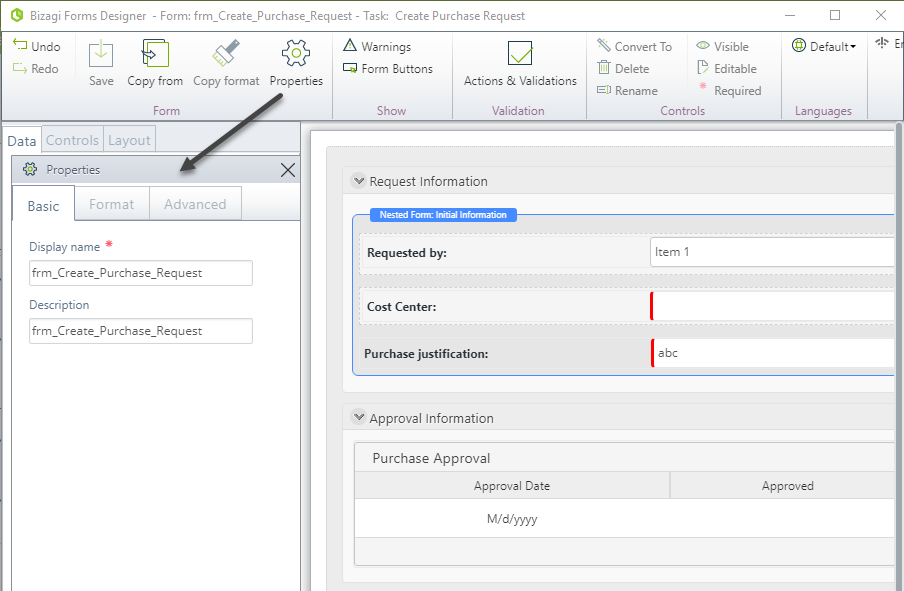Open form Properties gear in ribbon
904x591 pixels.
(296, 54)
